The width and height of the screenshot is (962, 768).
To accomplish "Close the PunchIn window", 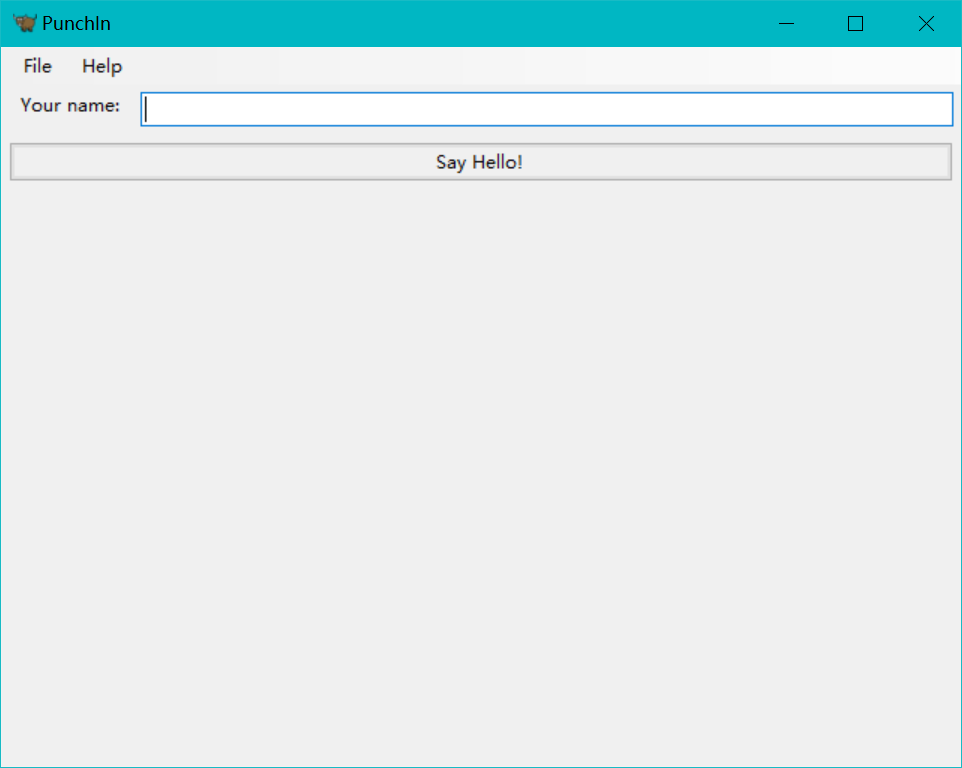I will click(926, 24).
